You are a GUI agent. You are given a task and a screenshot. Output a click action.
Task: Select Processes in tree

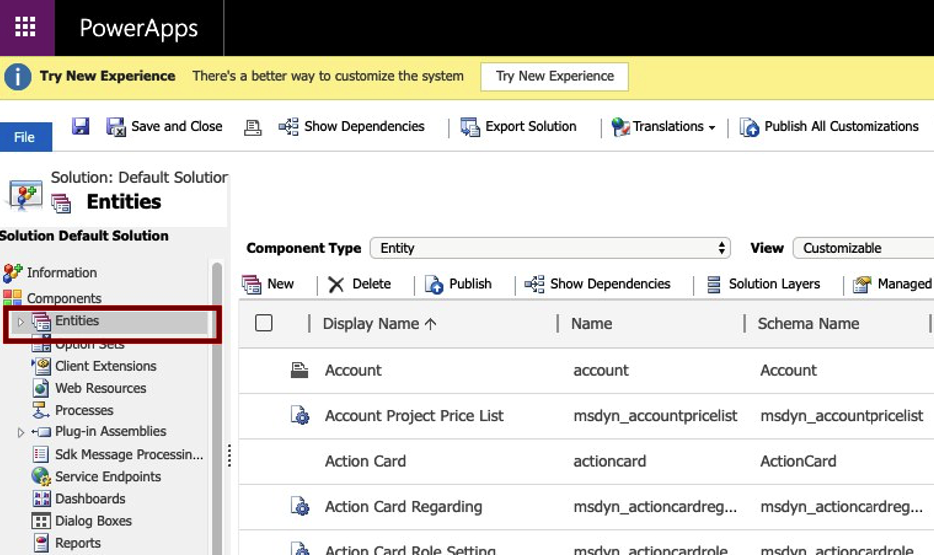[x=84, y=410]
